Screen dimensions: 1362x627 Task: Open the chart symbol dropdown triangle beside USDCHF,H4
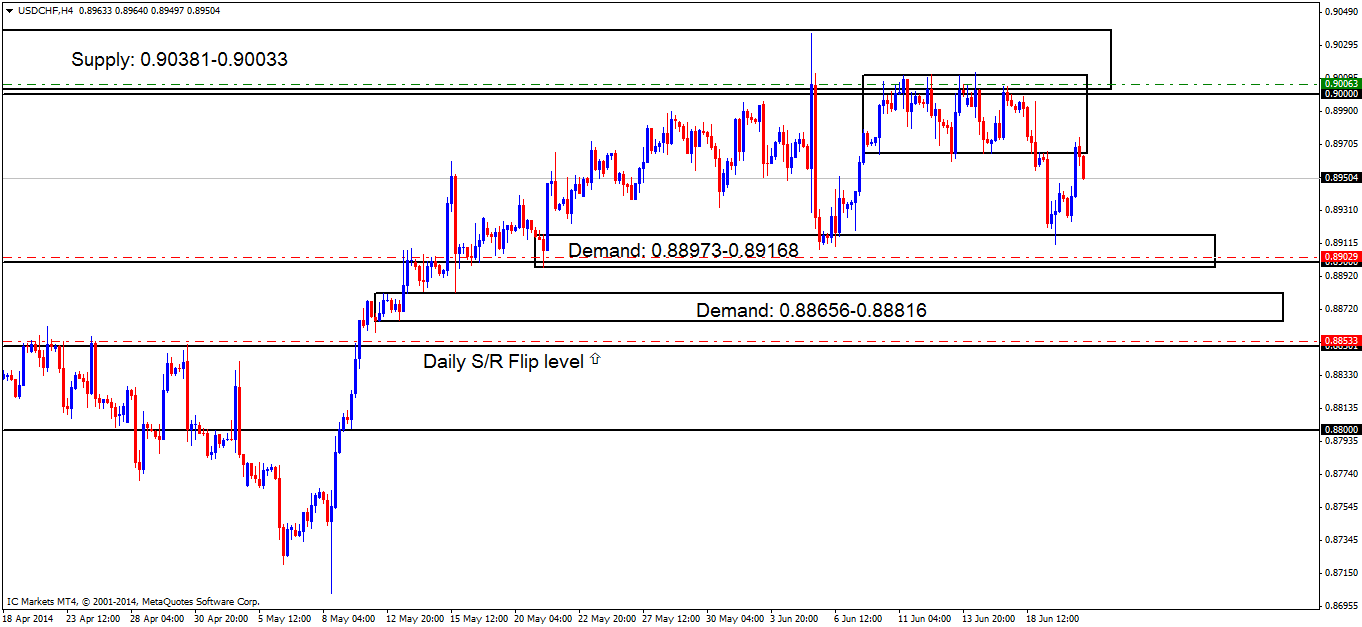pyautogui.click(x=9, y=9)
